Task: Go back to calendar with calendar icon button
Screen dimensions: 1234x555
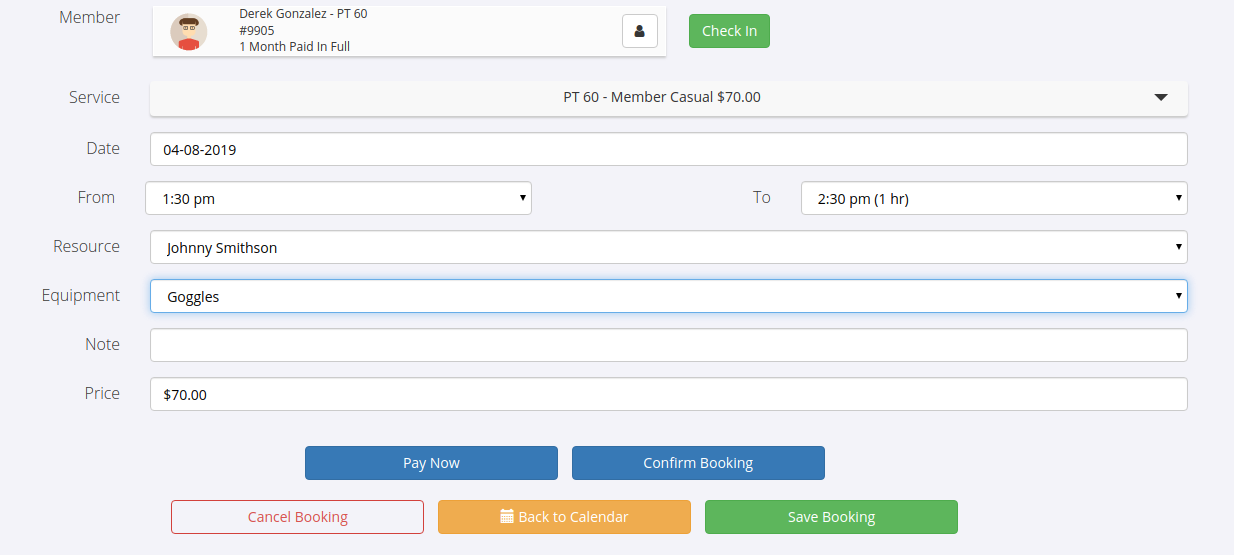Action: click(x=564, y=517)
